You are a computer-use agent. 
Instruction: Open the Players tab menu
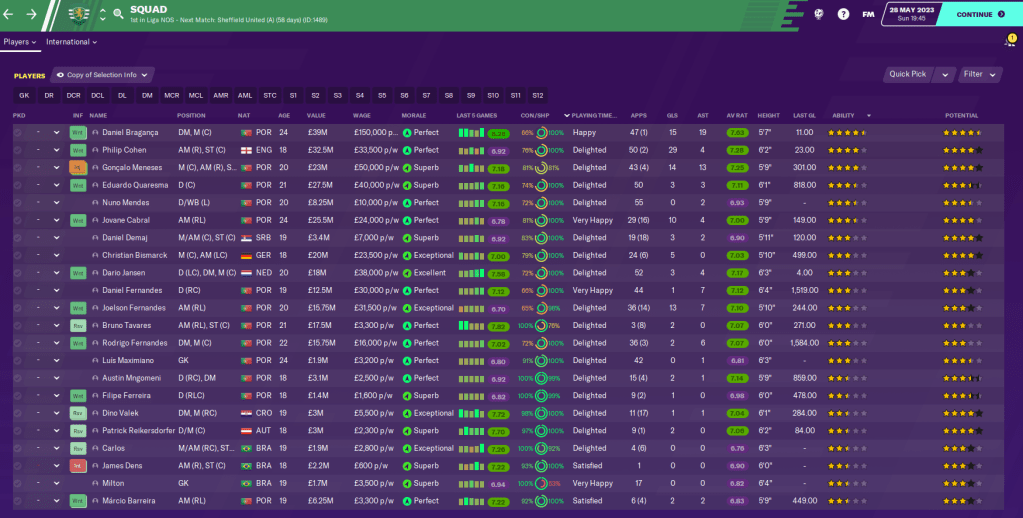coord(20,42)
